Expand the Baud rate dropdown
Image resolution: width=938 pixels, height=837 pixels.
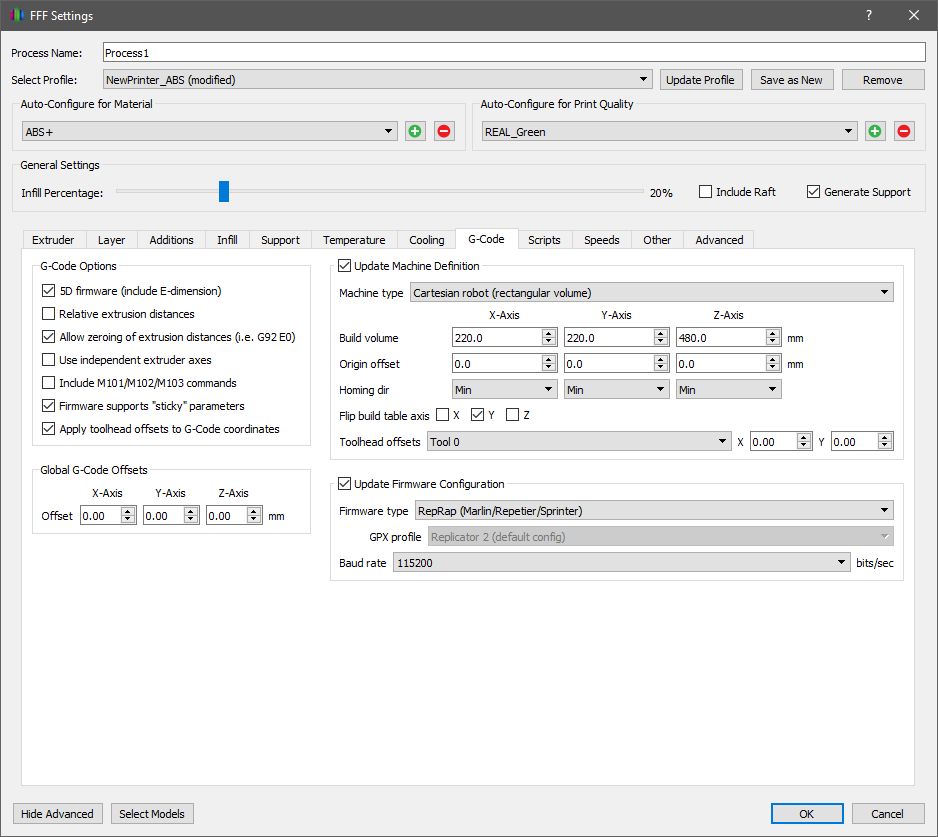click(x=620, y=563)
